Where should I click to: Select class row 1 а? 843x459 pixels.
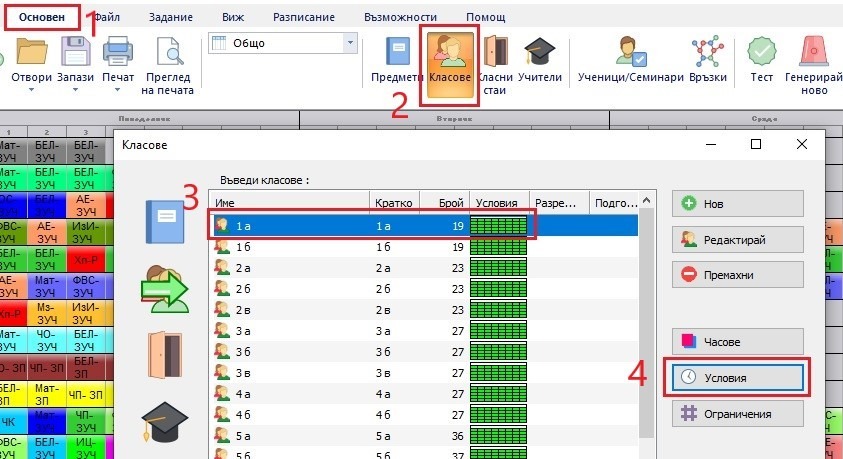click(424, 226)
